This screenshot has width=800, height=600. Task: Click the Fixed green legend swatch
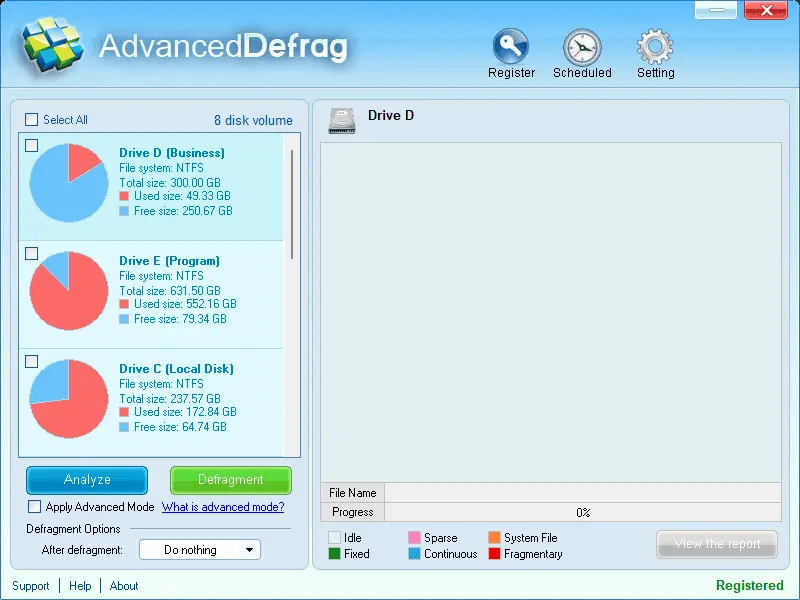pyautogui.click(x=335, y=554)
